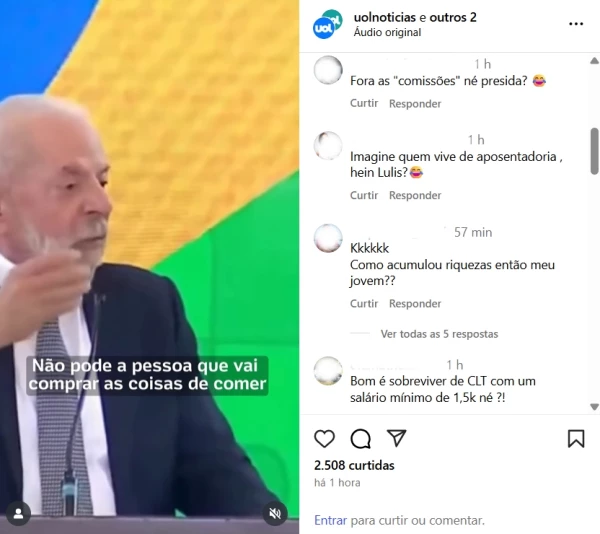This screenshot has width=600, height=534.
Task: Click the comments scrollbar thumb
Action: point(594,151)
